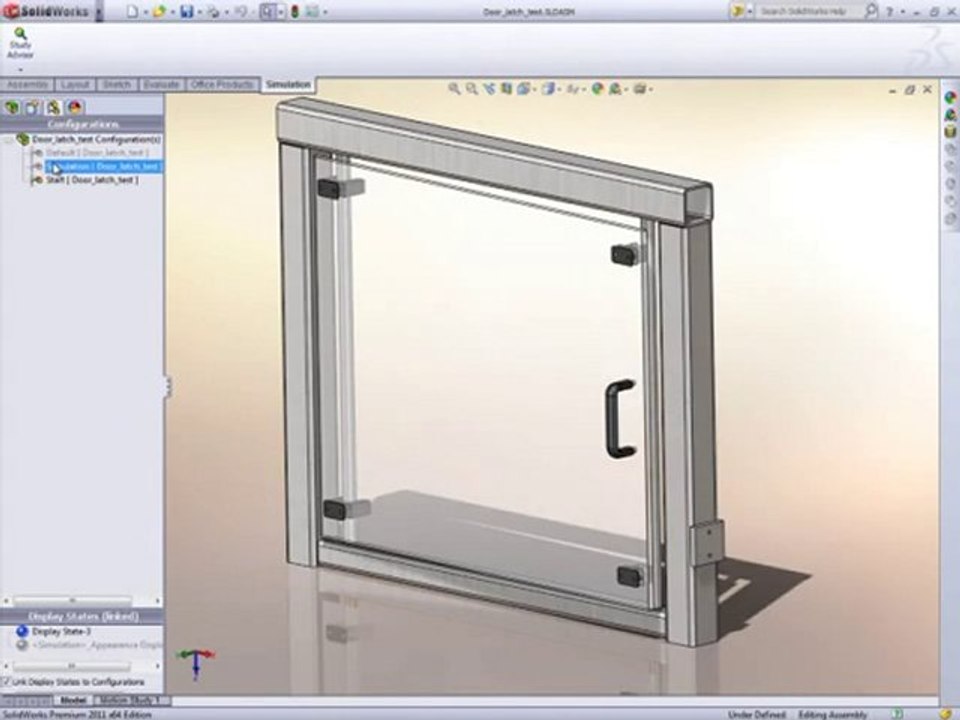Select Door_latch_test Configuration(s) root item
Screen dimensions: 960x720
(x=89, y=140)
